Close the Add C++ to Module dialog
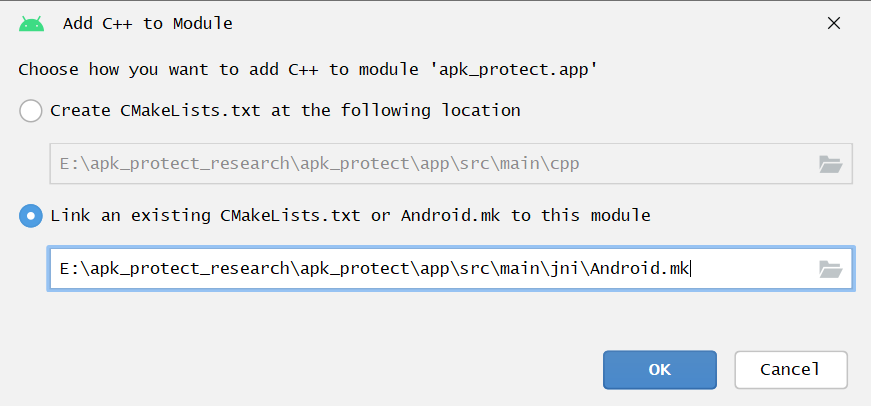 [834, 23]
